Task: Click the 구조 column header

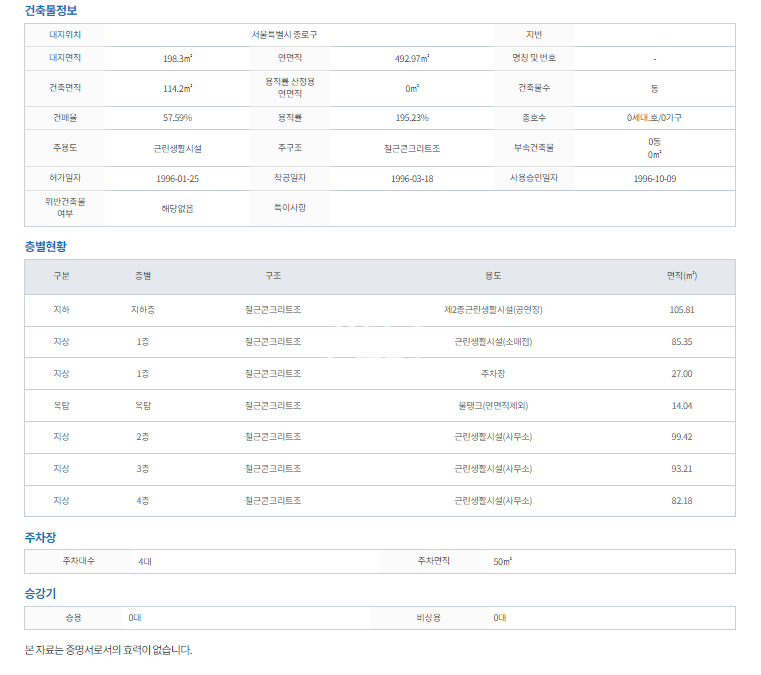Action: coord(272,276)
